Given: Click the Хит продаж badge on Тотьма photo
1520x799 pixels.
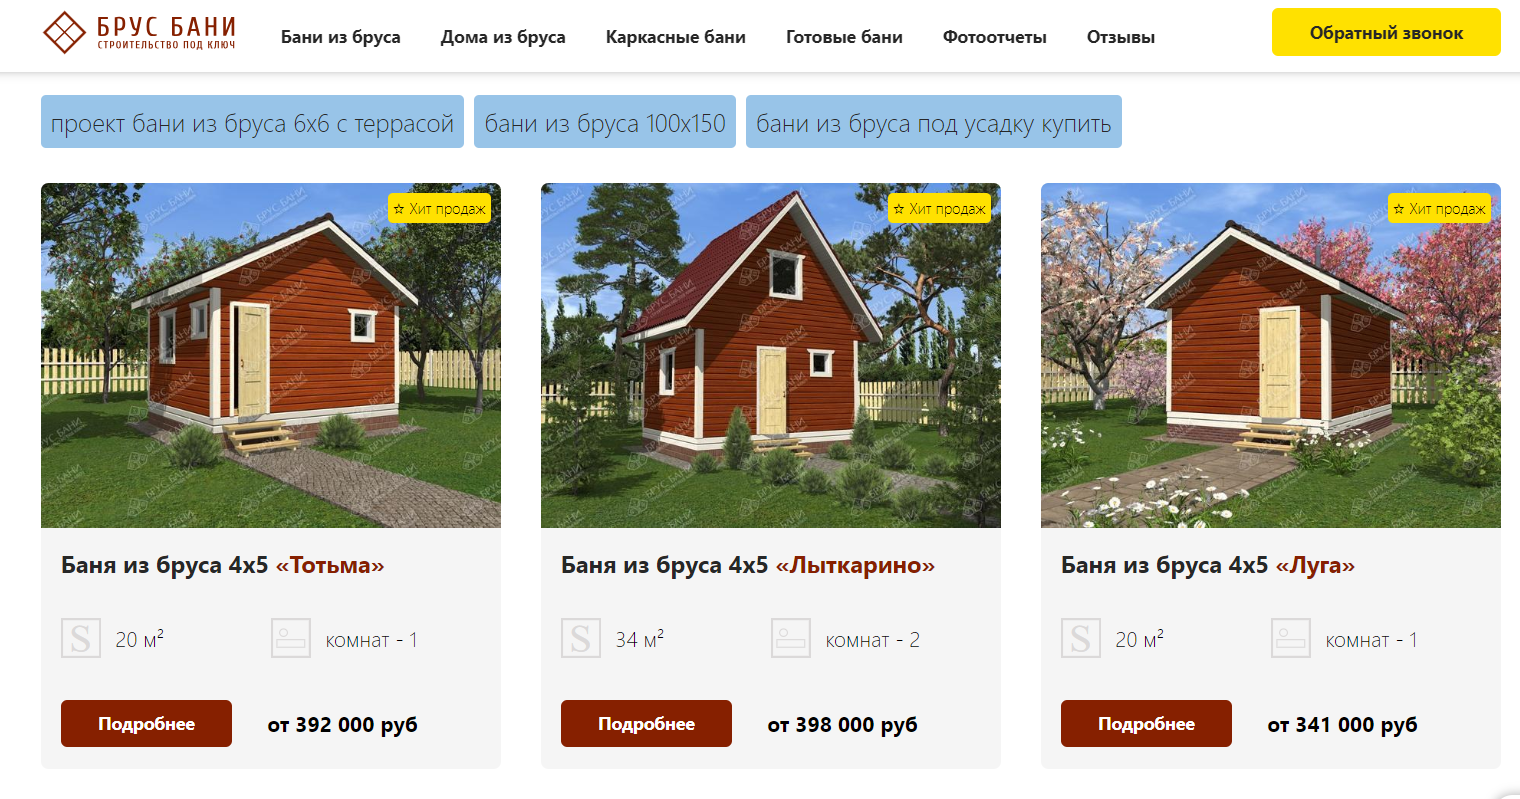Looking at the screenshot, I should coord(439,208).
